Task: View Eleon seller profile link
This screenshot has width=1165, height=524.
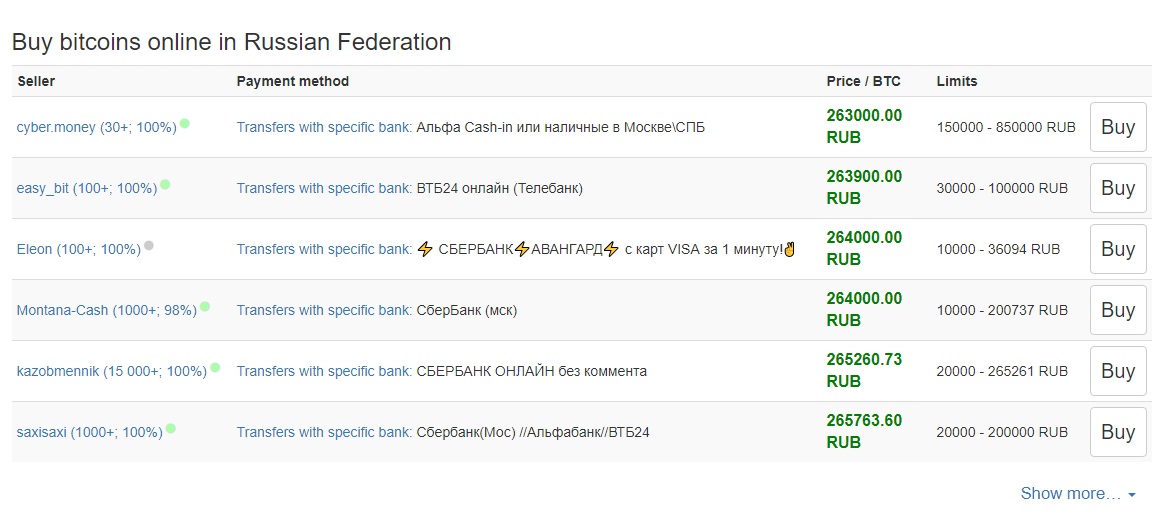Action: (x=78, y=249)
